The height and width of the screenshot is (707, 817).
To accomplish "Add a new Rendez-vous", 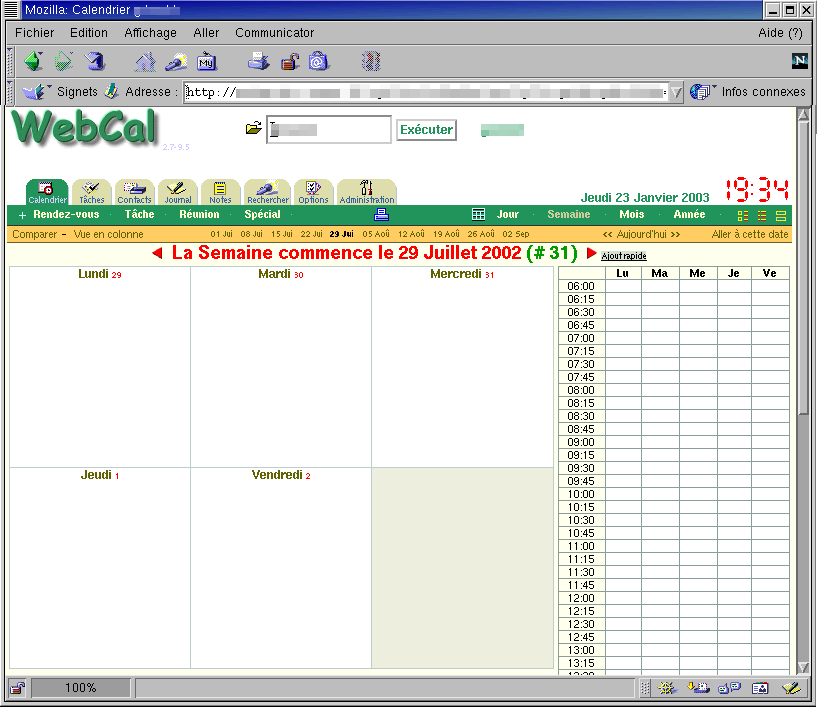I will [66, 214].
